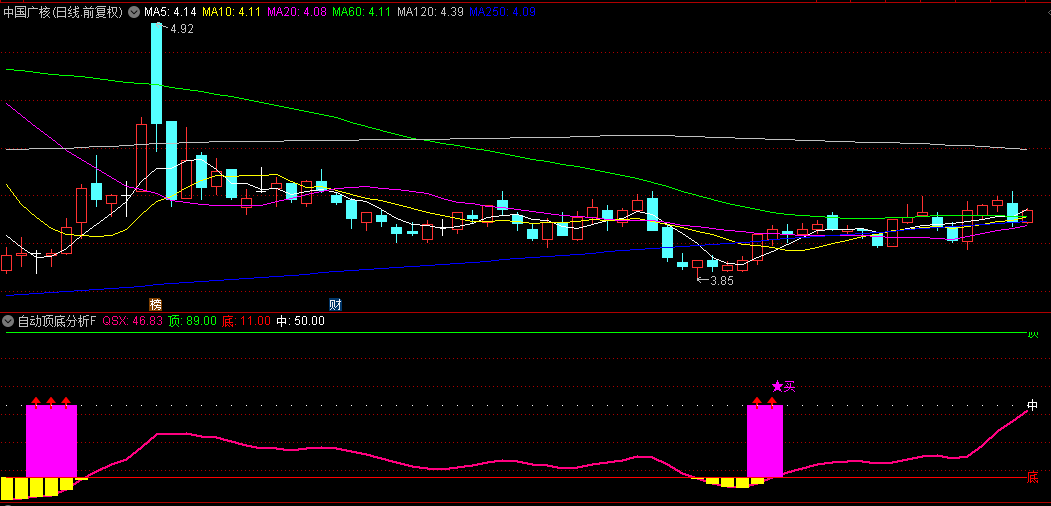1051x506 pixels.
Task: Click the green 顶: 89.00 indicator value
Action: pyautogui.click(x=192, y=321)
